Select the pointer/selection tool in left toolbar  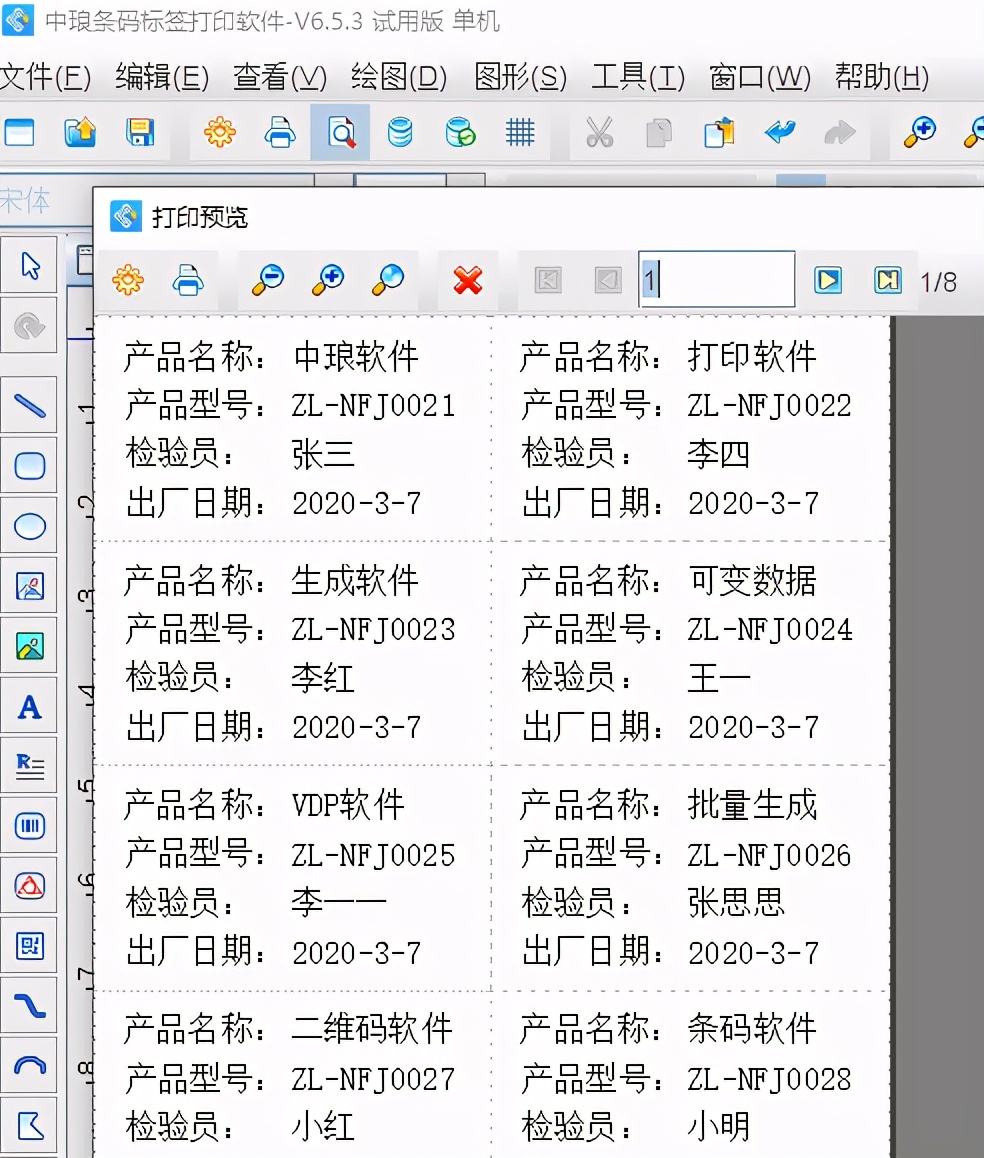(x=30, y=265)
